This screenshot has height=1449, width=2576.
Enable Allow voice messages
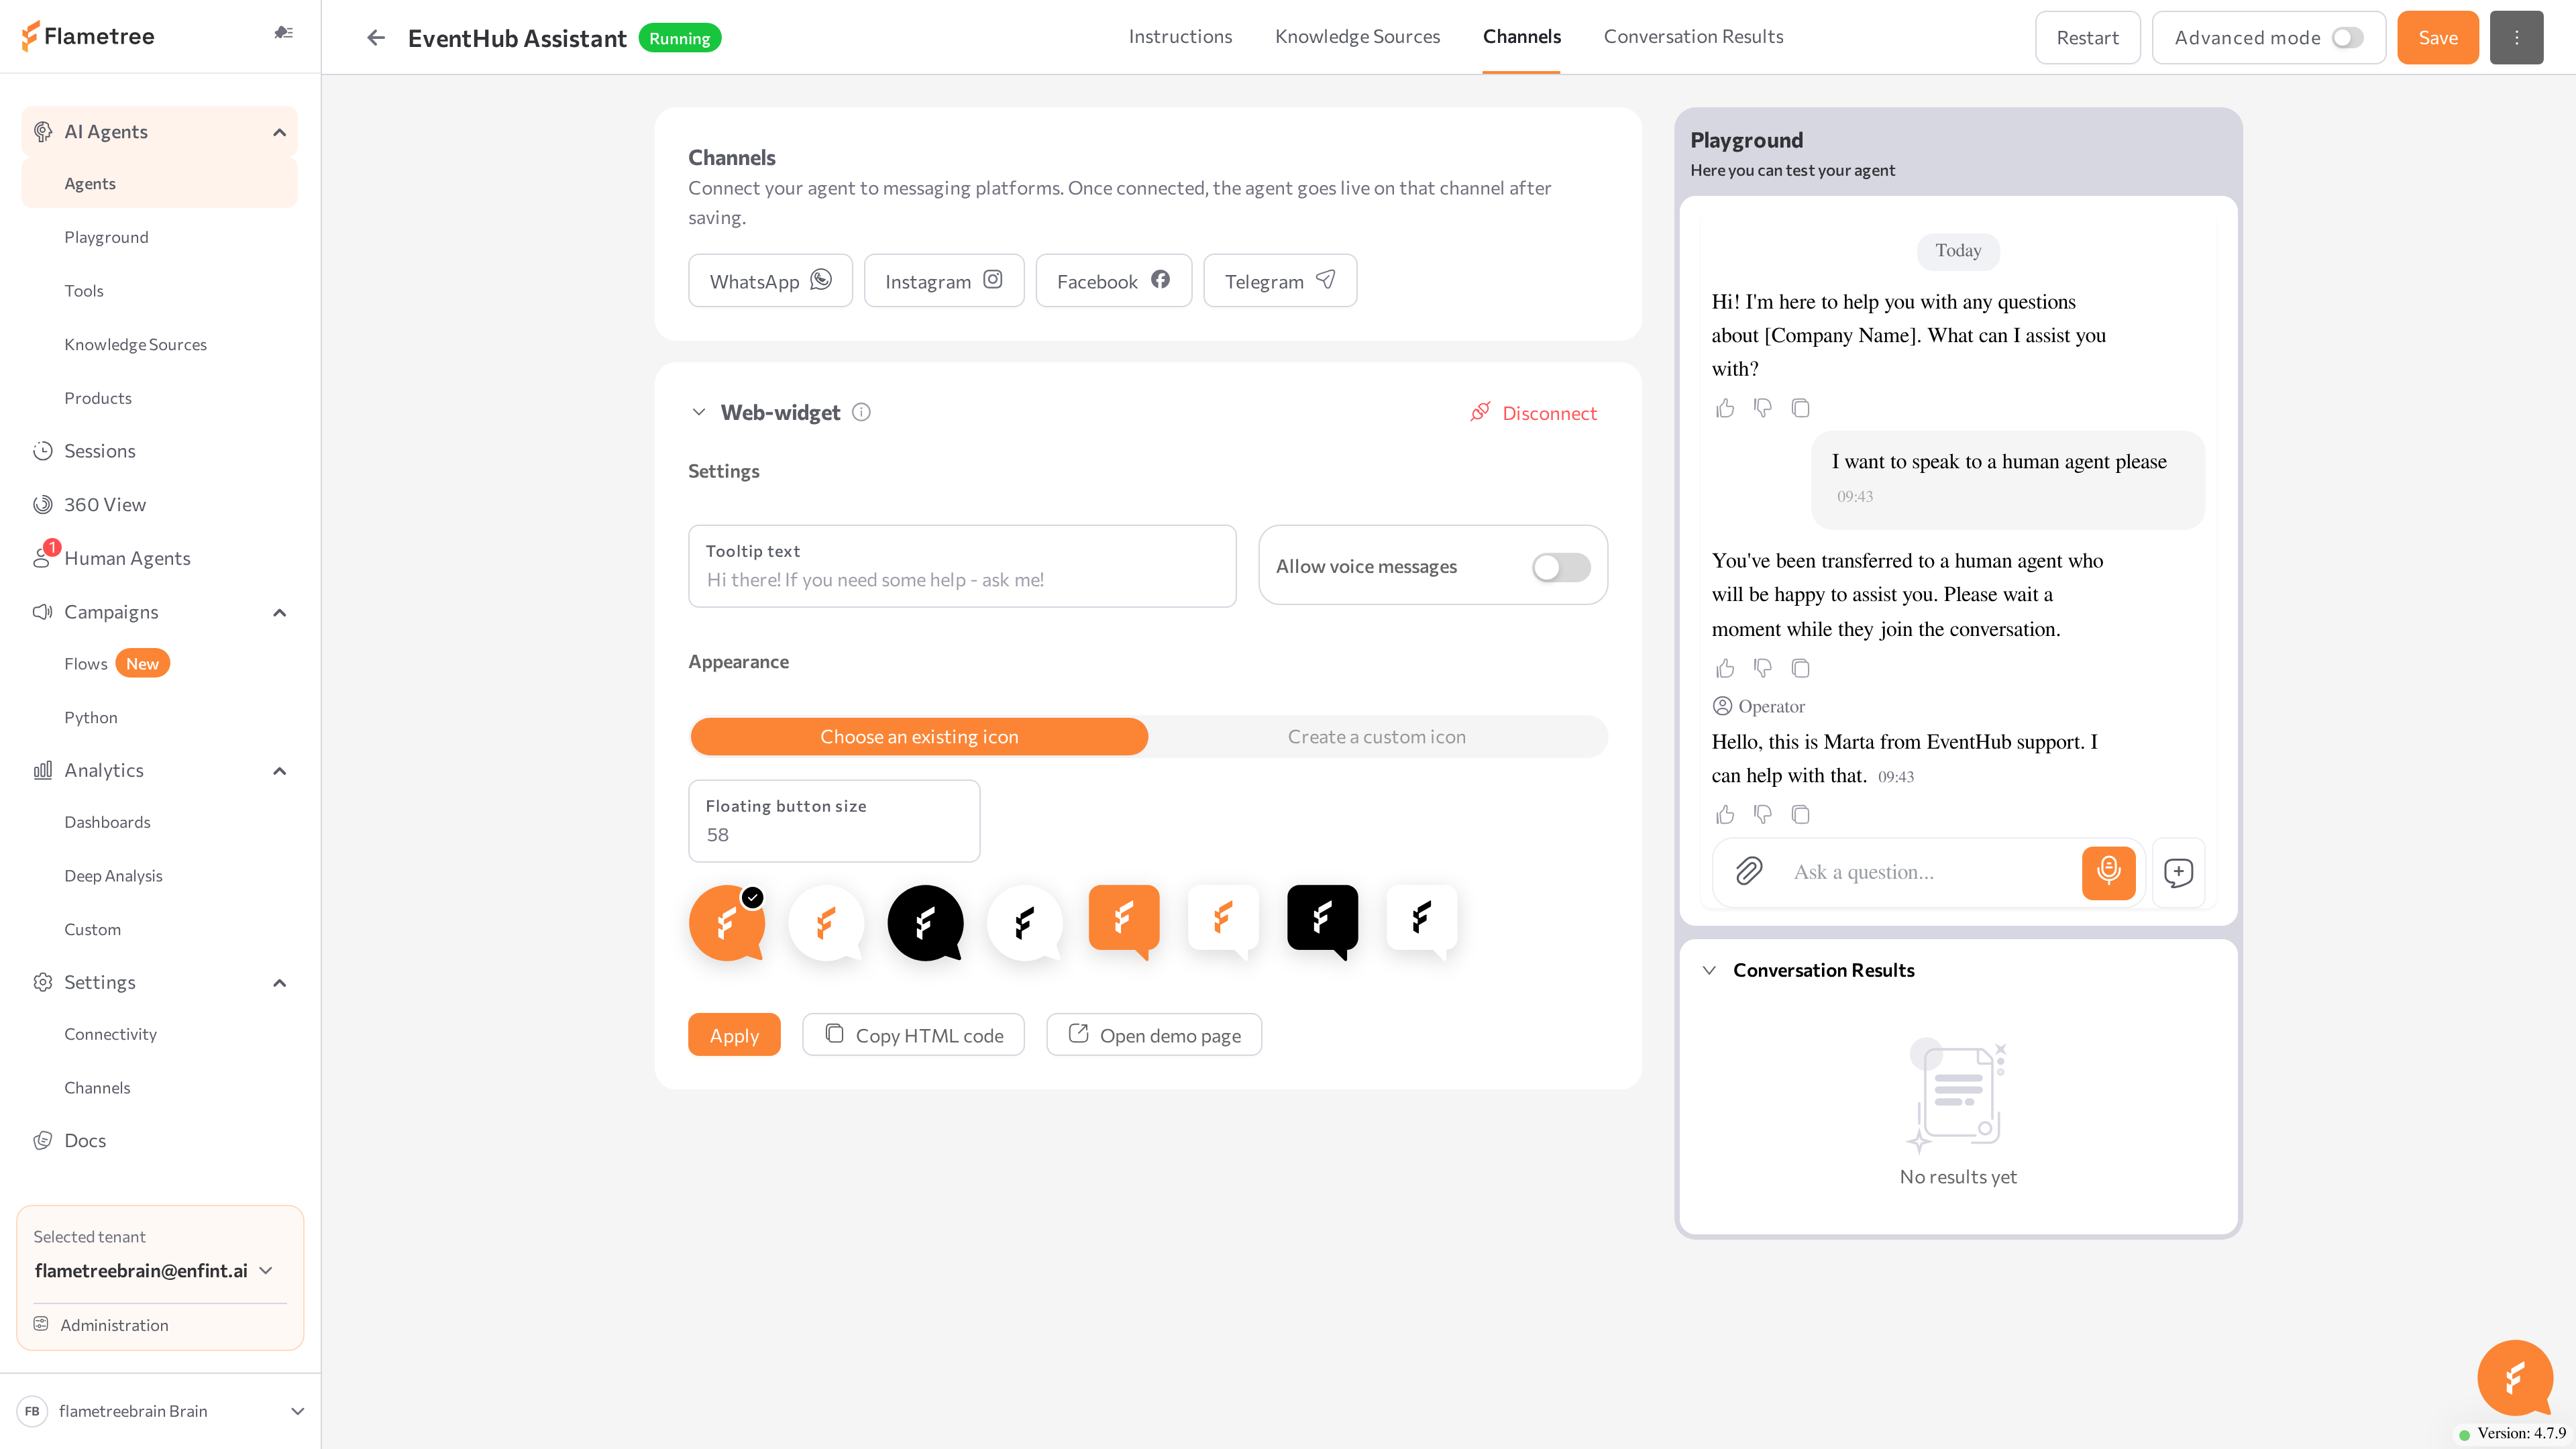click(1561, 567)
